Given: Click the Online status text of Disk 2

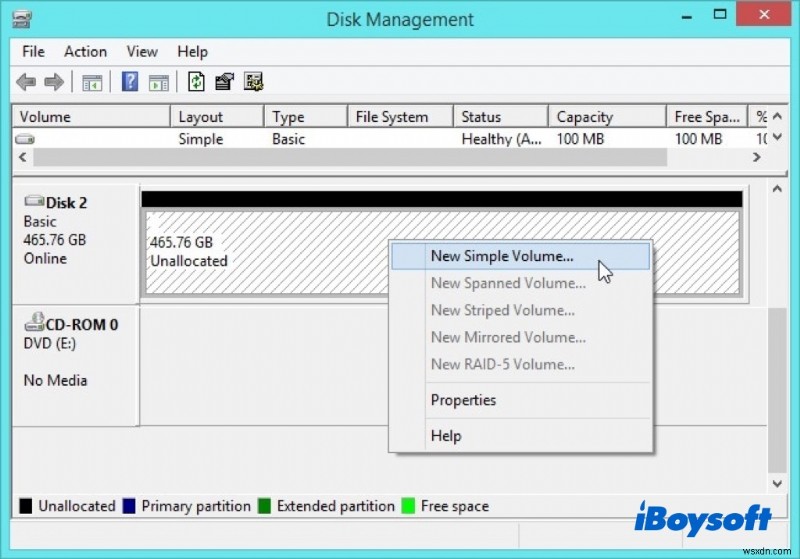Looking at the screenshot, I should pos(45,259).
